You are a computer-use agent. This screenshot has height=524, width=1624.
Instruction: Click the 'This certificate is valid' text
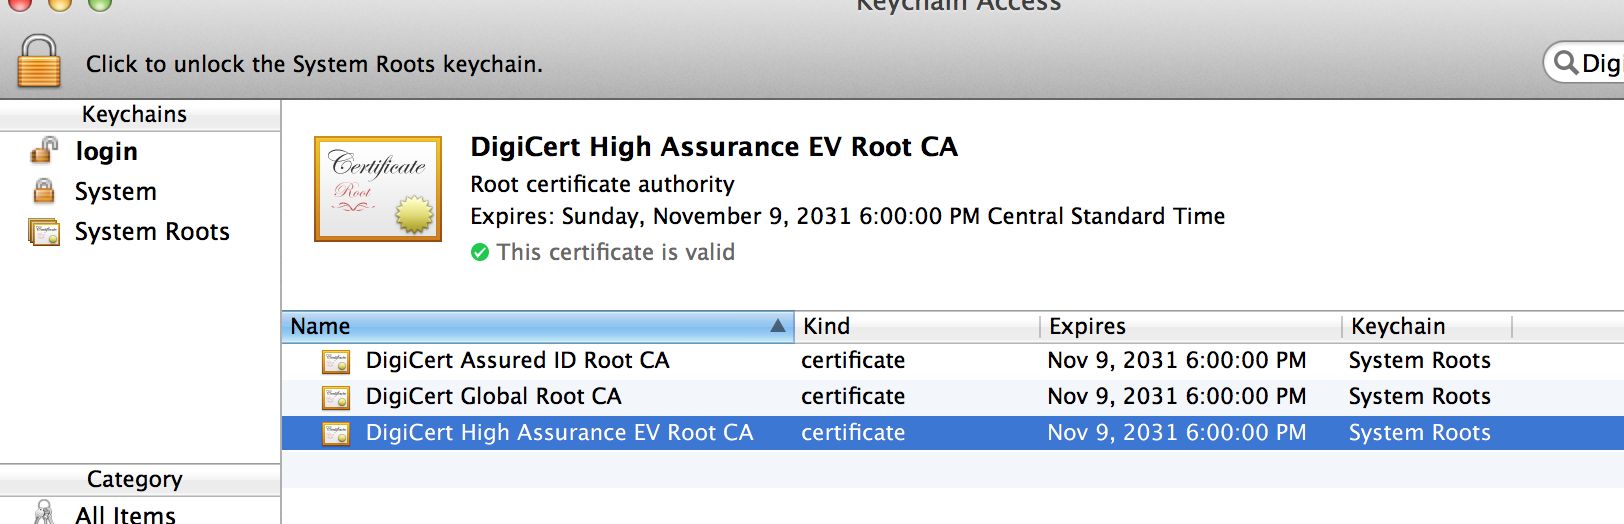(616, 252)
